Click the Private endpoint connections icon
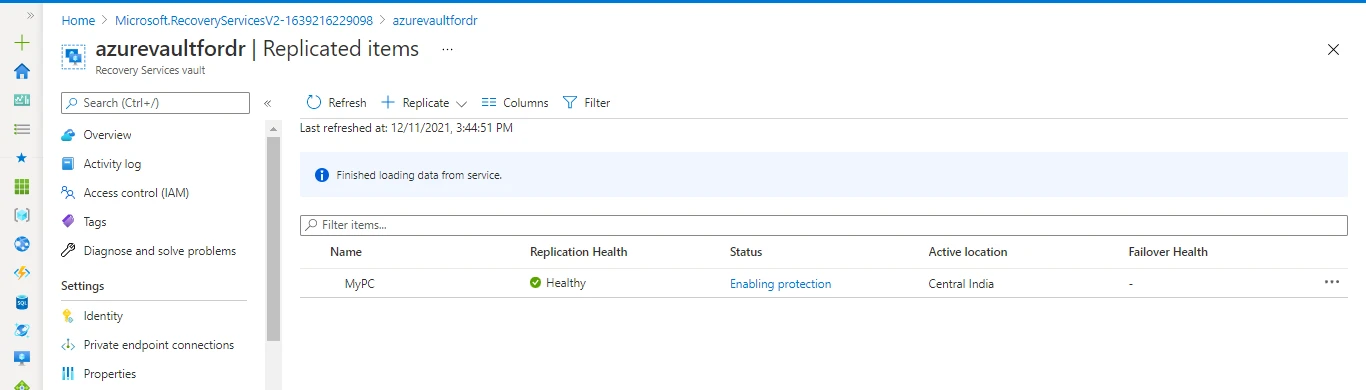Image resolution: width=1366 pixels, height=390 pixels. 68,345
